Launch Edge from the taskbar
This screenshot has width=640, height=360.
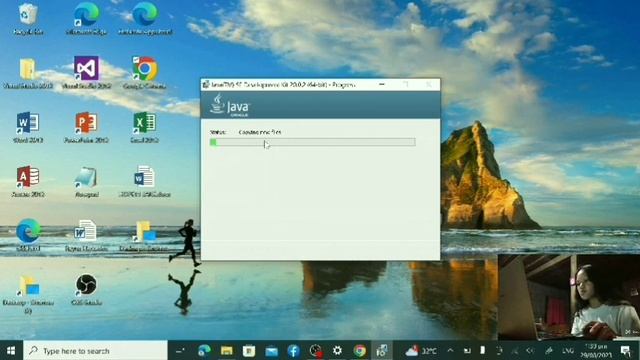coord(204,351)
